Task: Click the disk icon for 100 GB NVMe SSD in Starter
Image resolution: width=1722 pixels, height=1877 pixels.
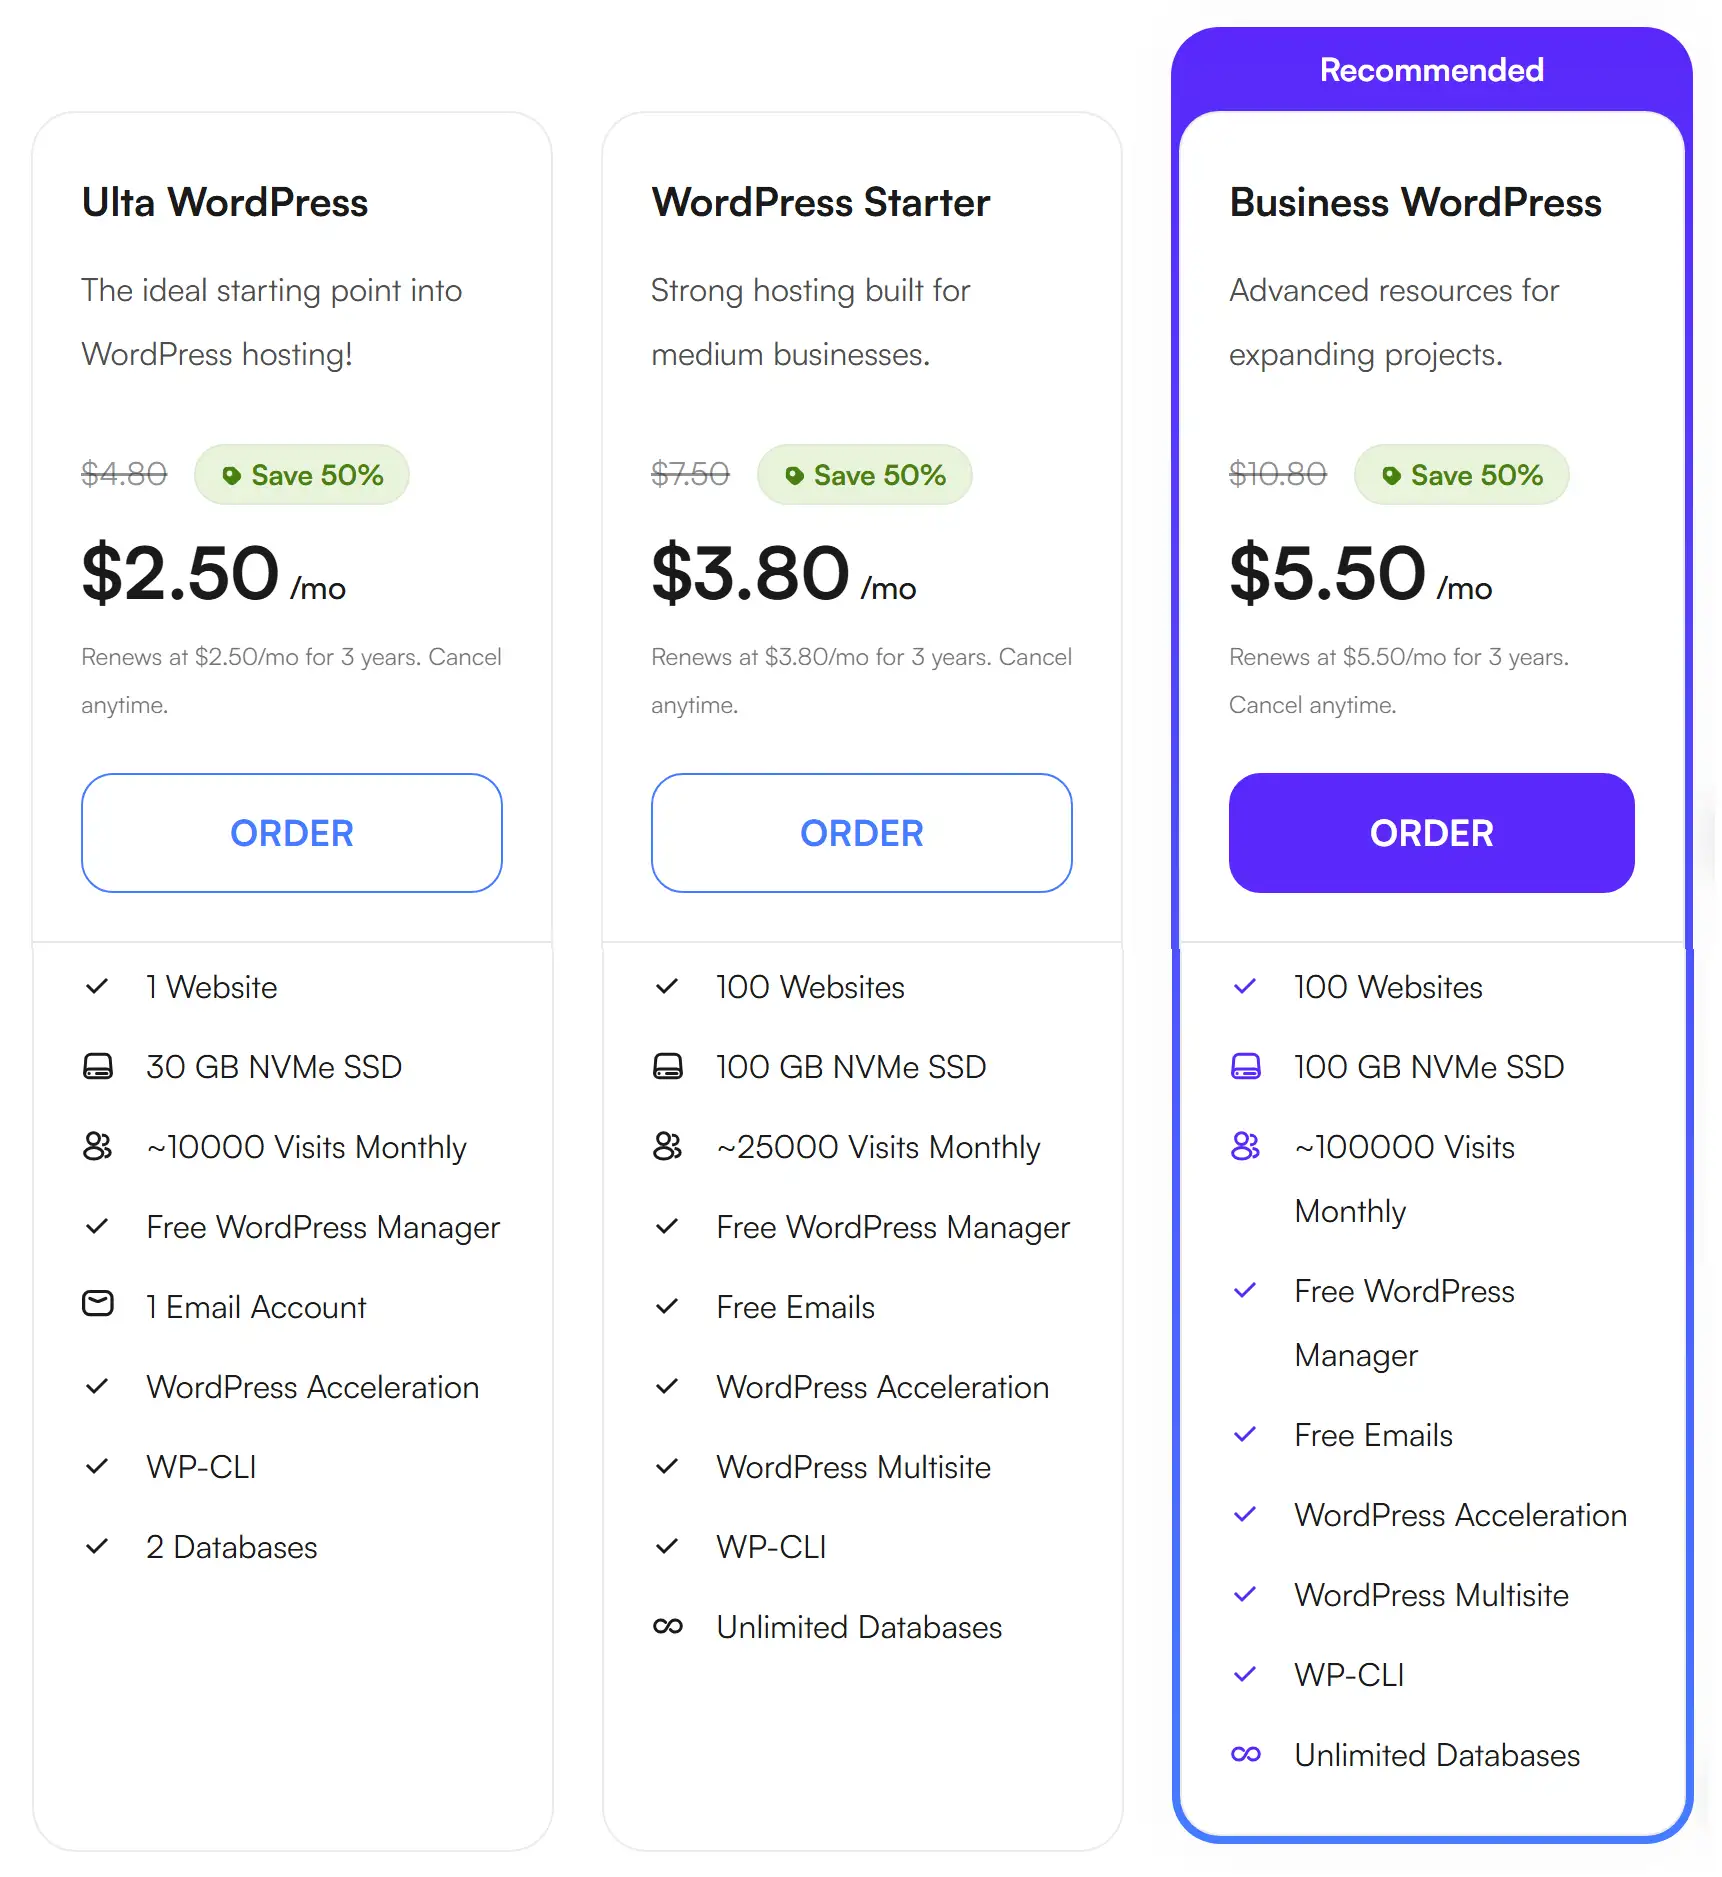Action: (667, 1066)
